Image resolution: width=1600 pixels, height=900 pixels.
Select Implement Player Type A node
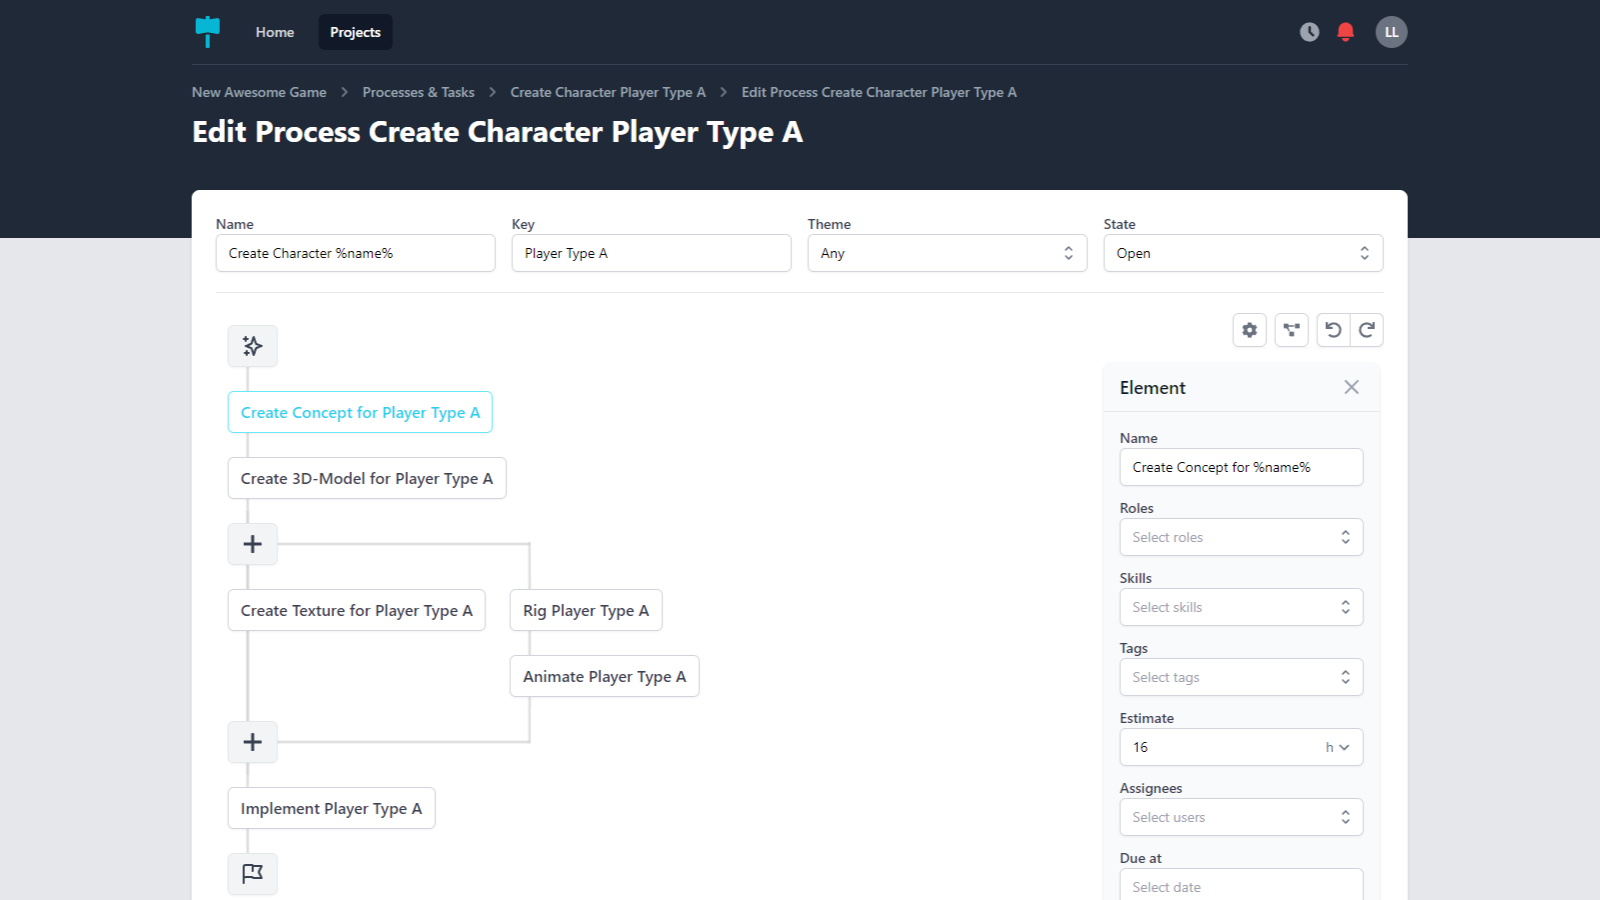coord(331,808)
